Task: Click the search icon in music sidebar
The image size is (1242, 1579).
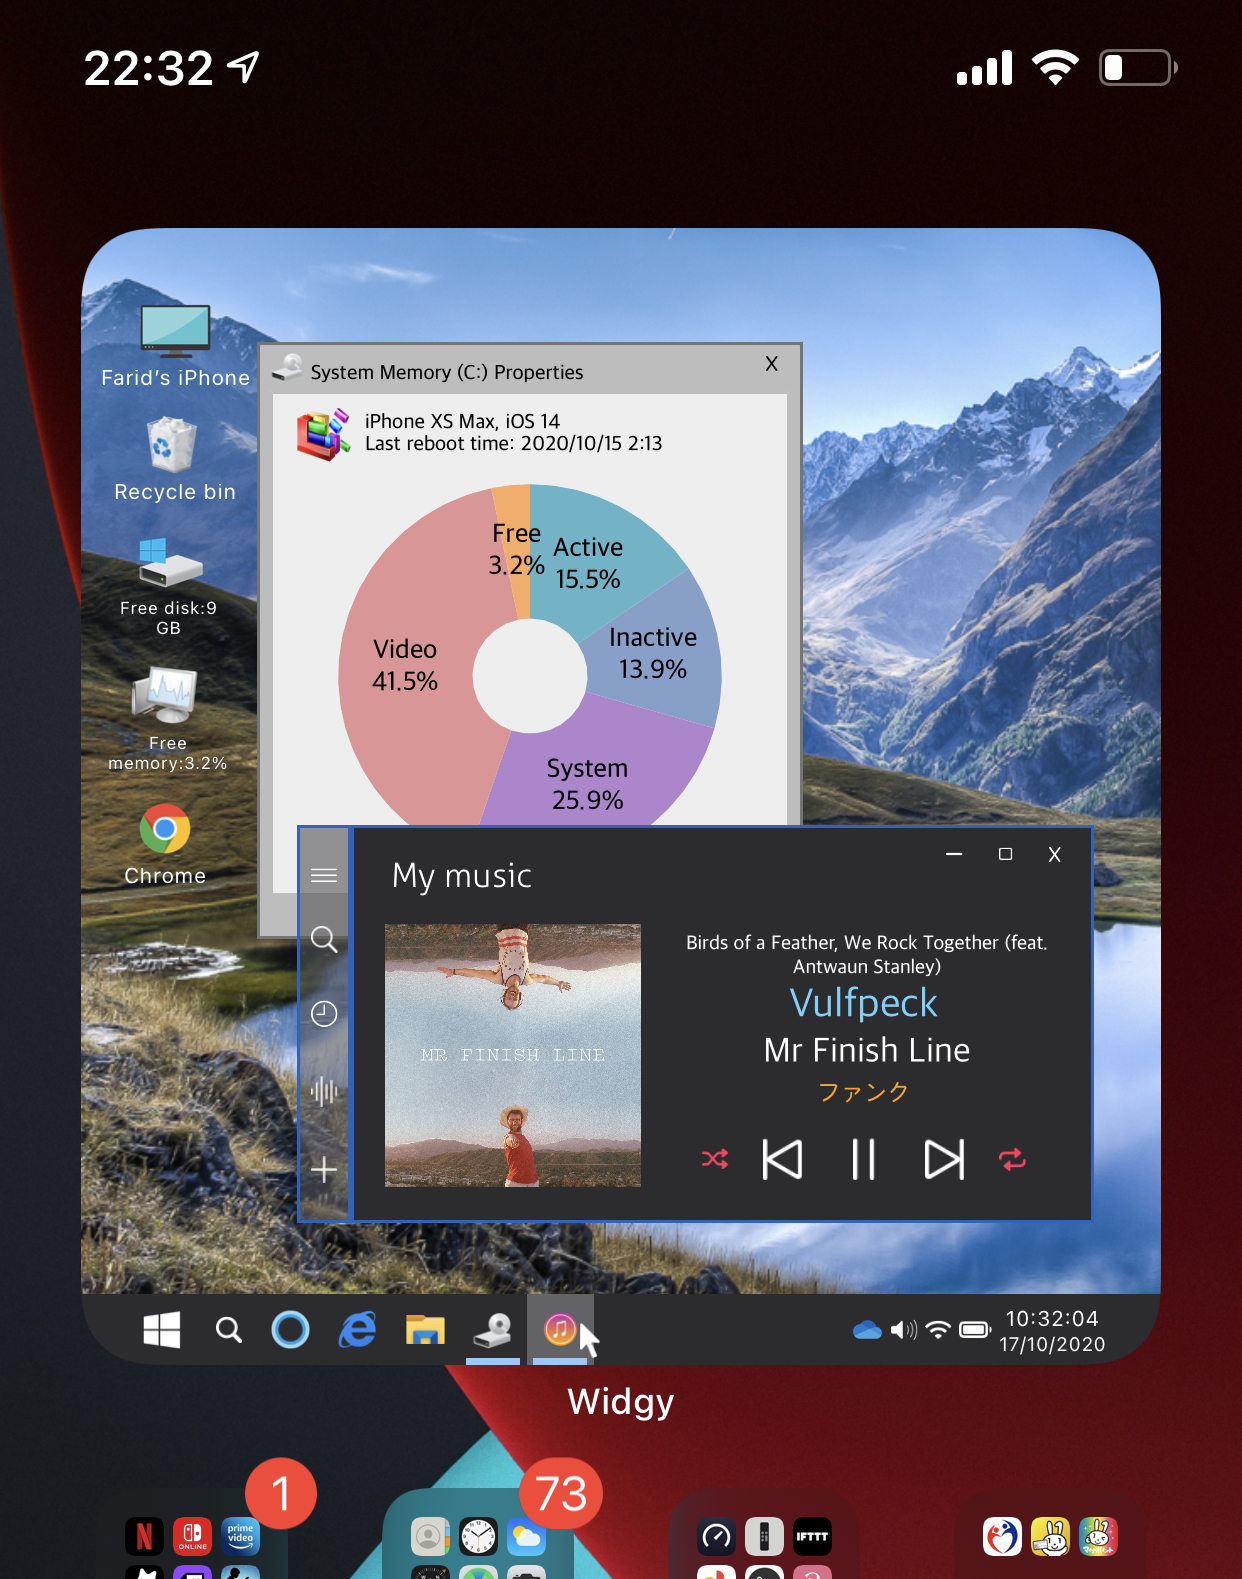Action: pos(324,939)
